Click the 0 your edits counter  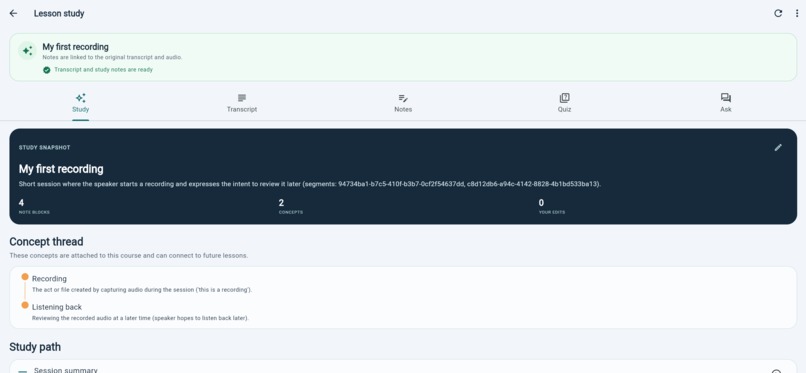552,206
